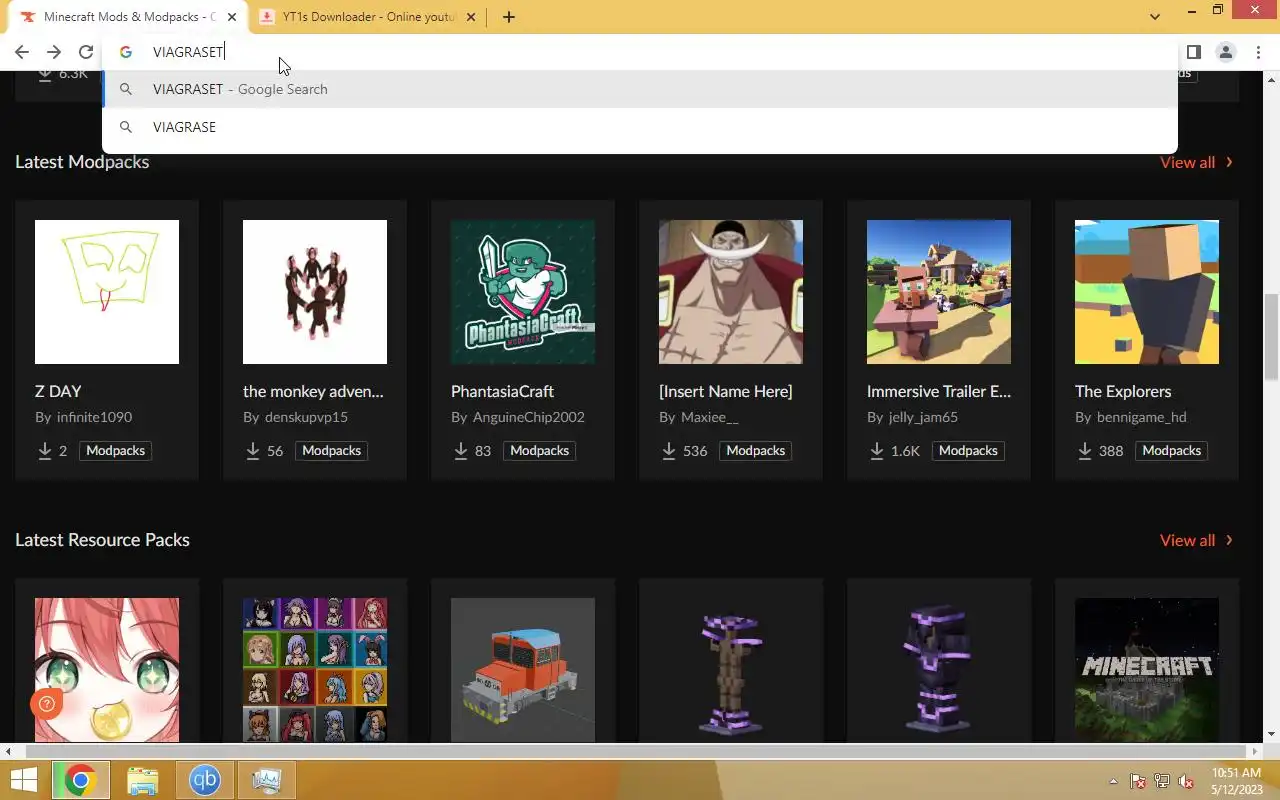Image resolution: width=1280 pixels, height=800 pixels.
Task: Click the Chrome taskbar icon
Action: click(80, 780)
